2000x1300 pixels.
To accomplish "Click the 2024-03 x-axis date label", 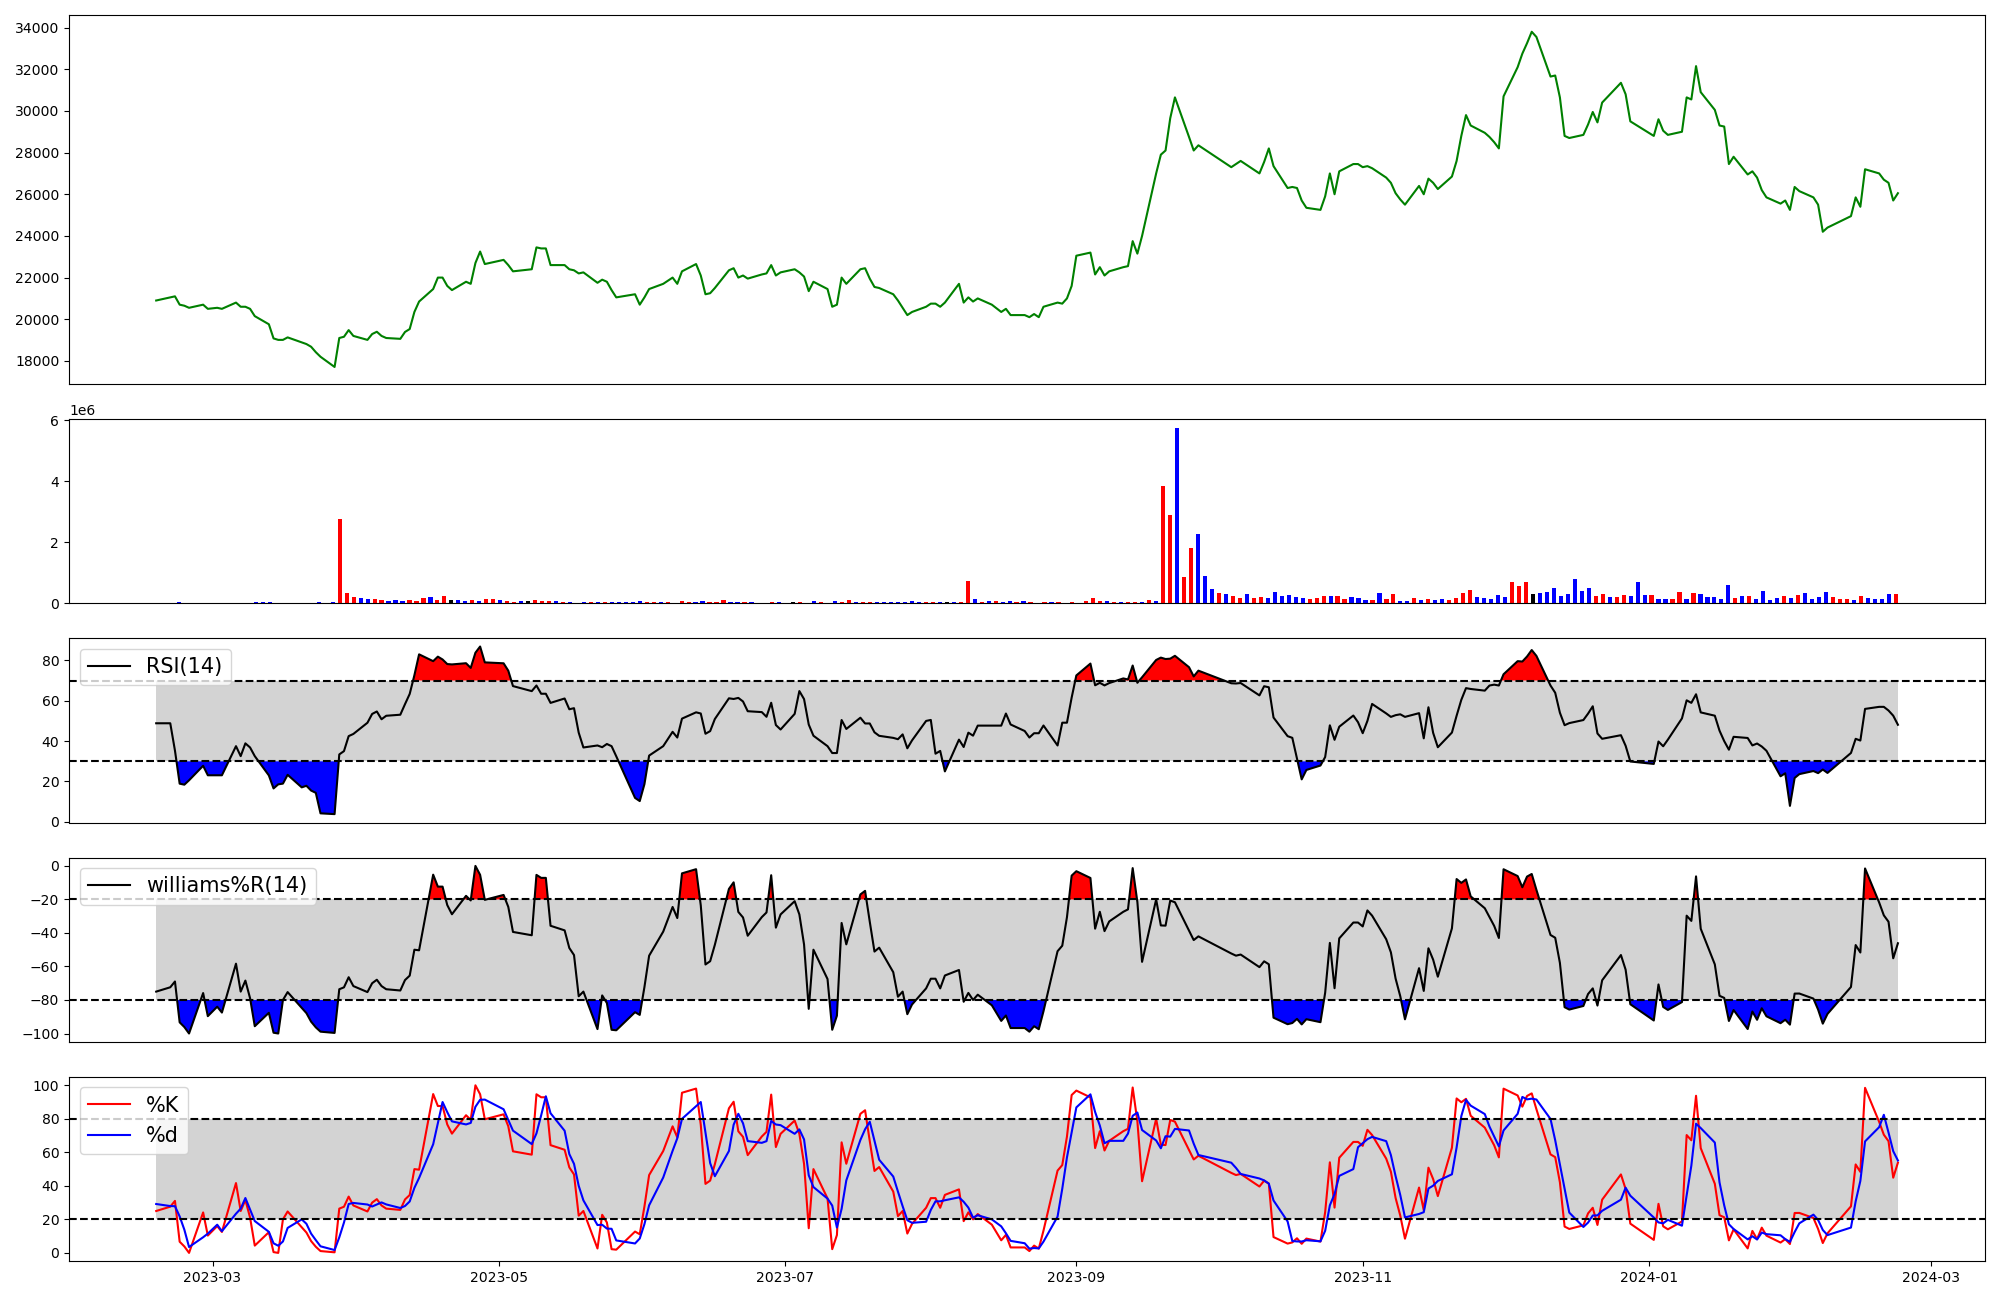I will tap(1930, 1277).
